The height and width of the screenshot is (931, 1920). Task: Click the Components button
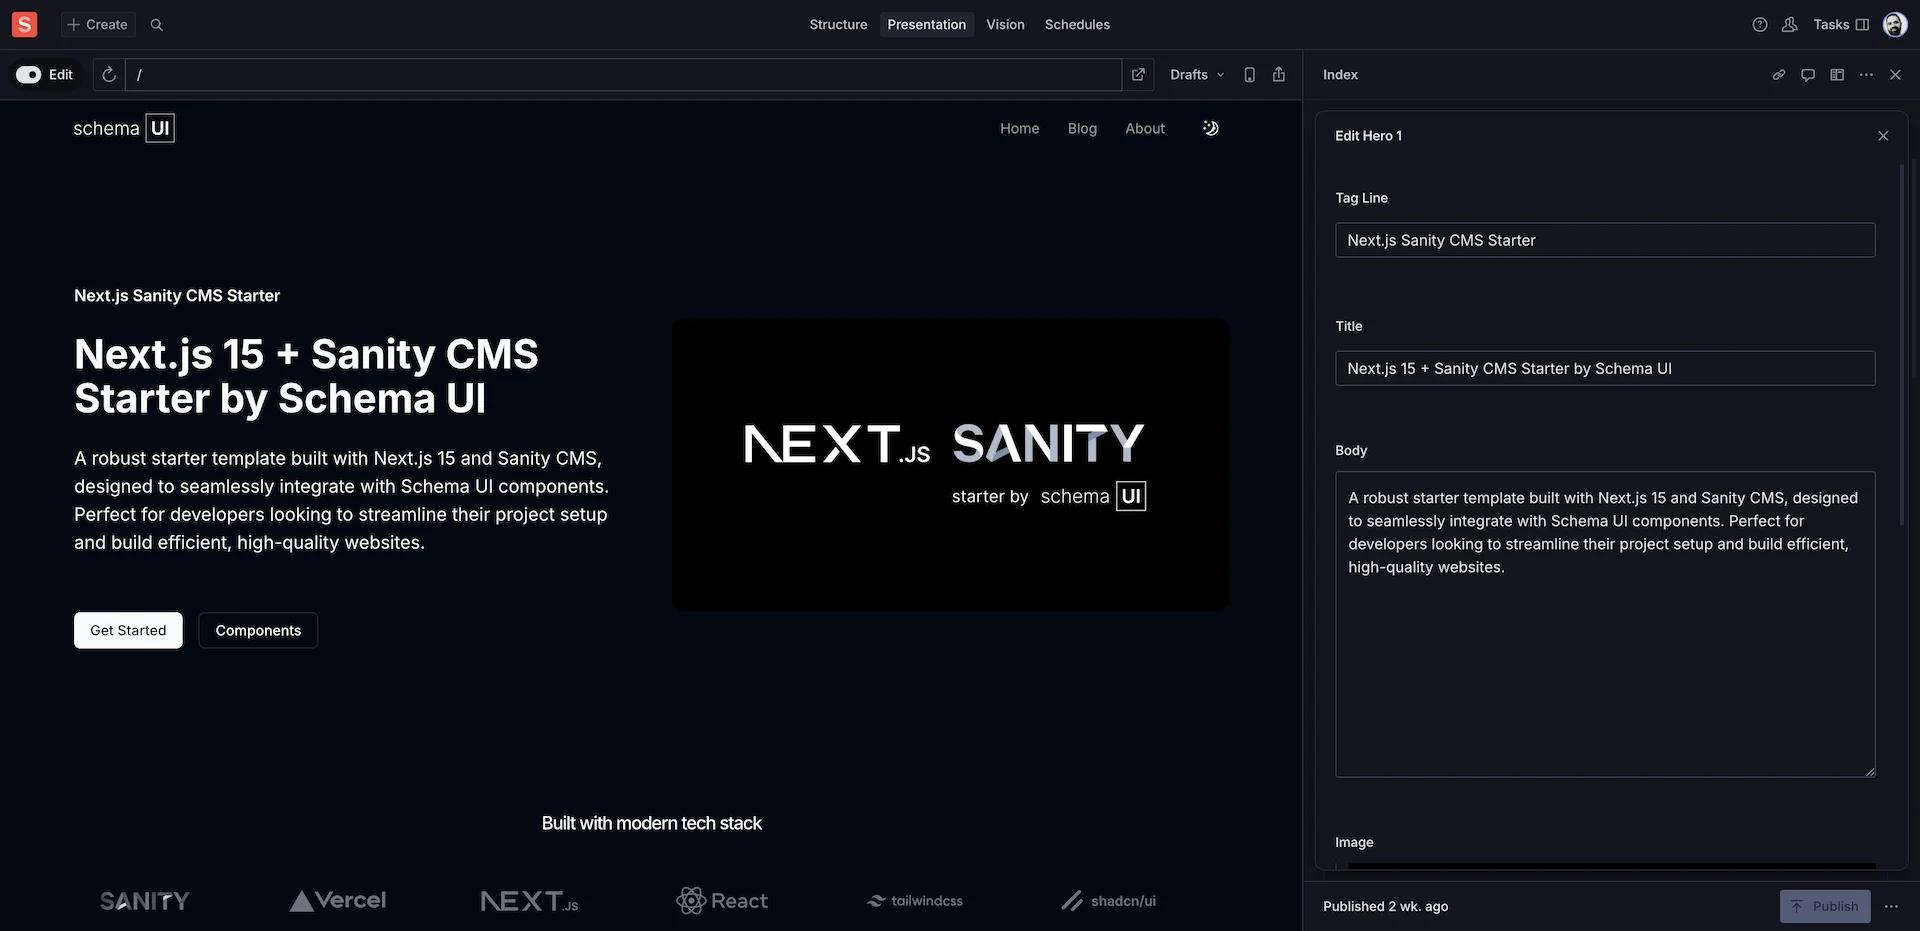[258, 630]
